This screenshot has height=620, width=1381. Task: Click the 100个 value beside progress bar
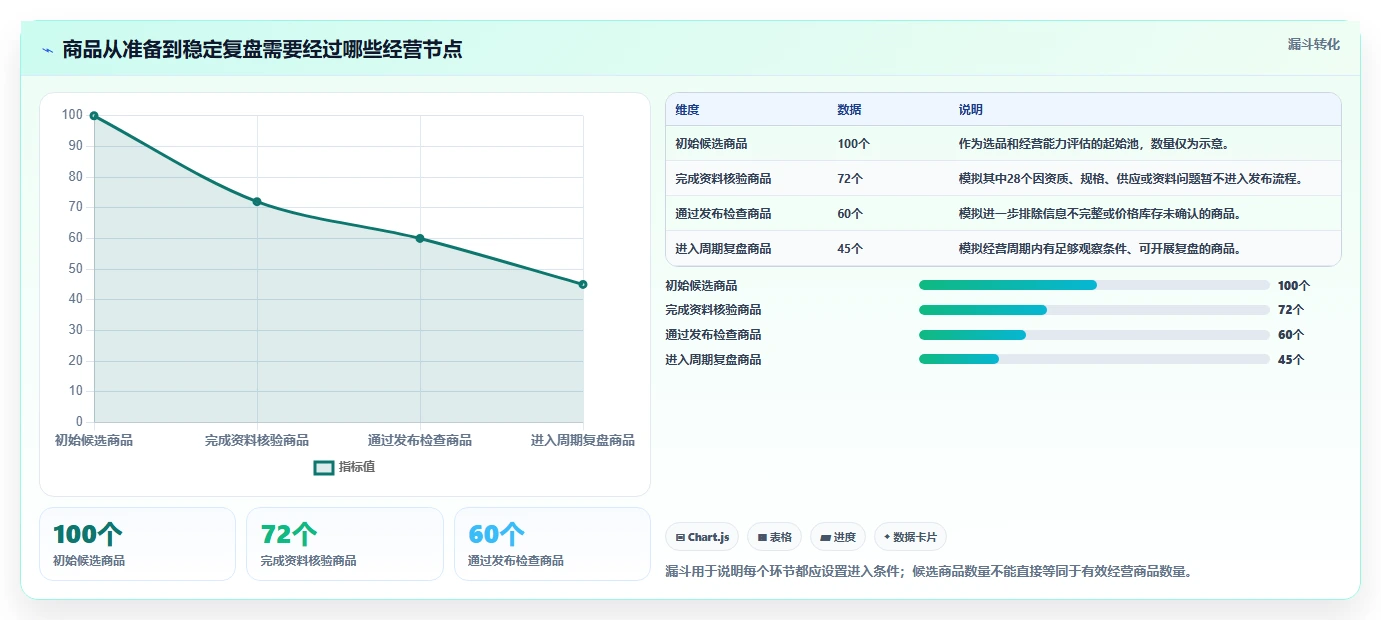[1294, 286]
